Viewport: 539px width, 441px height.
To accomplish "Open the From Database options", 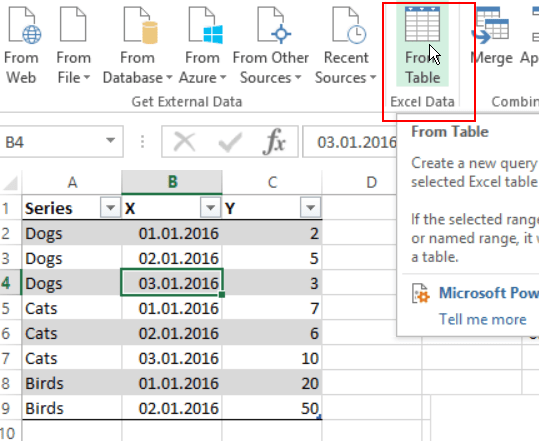I will (138, 45).
